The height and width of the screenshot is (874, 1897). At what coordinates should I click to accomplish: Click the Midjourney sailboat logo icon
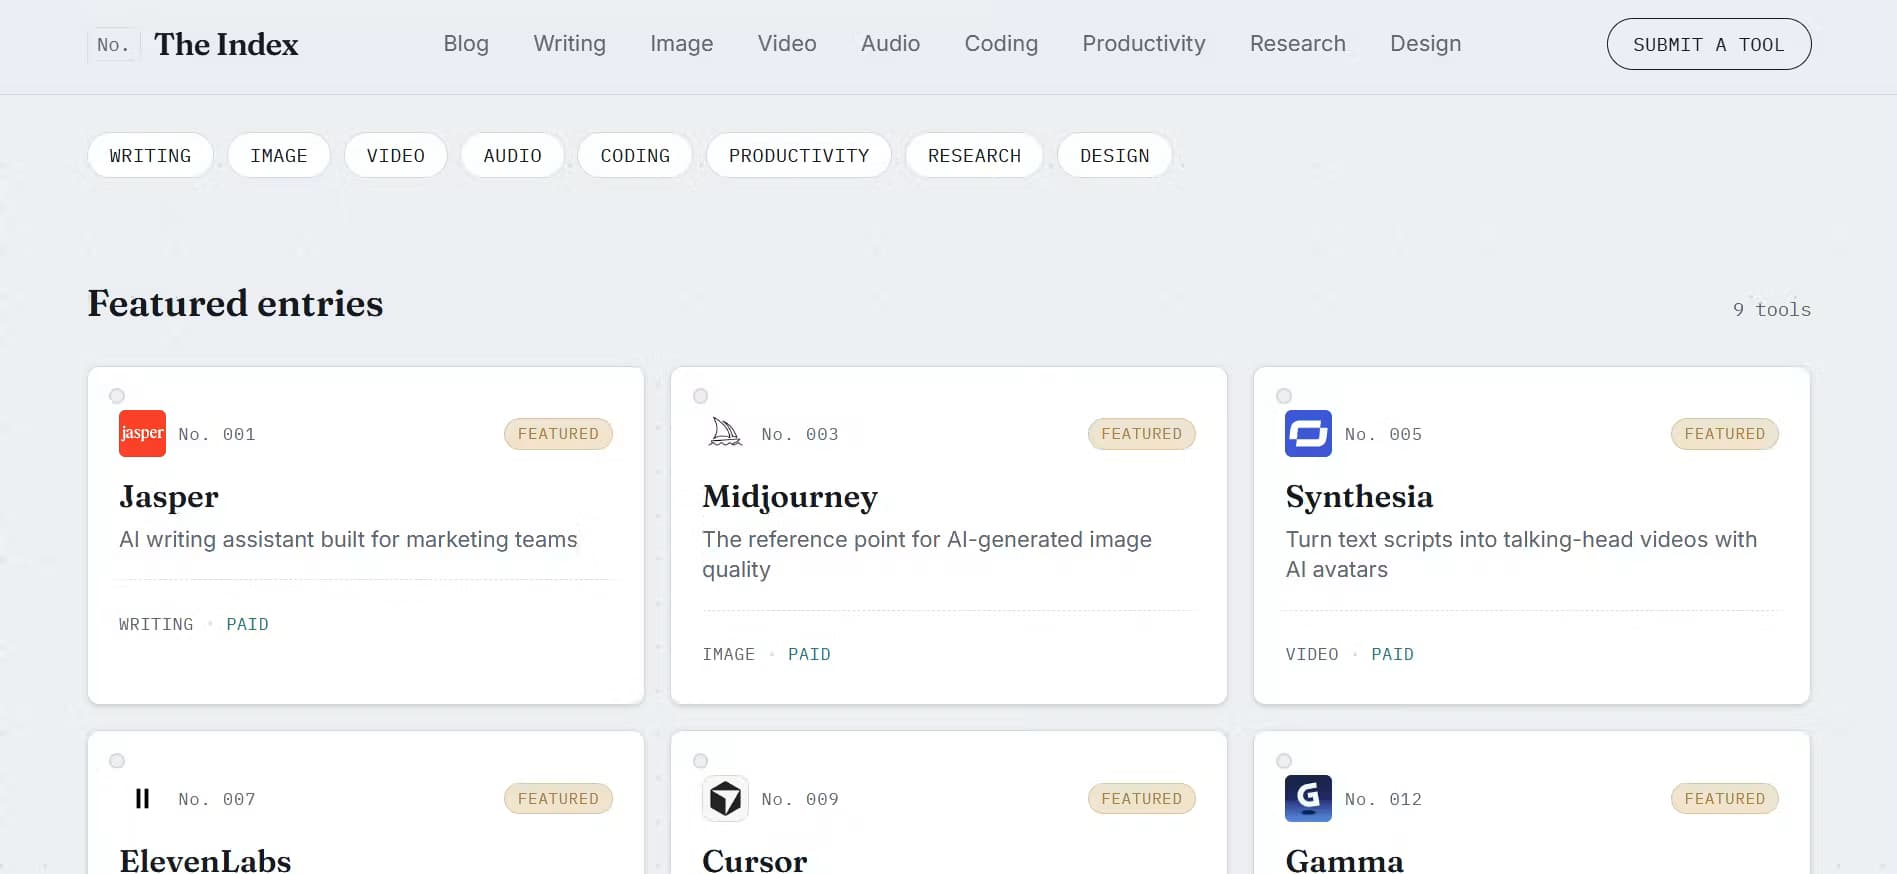pos(726,434)
